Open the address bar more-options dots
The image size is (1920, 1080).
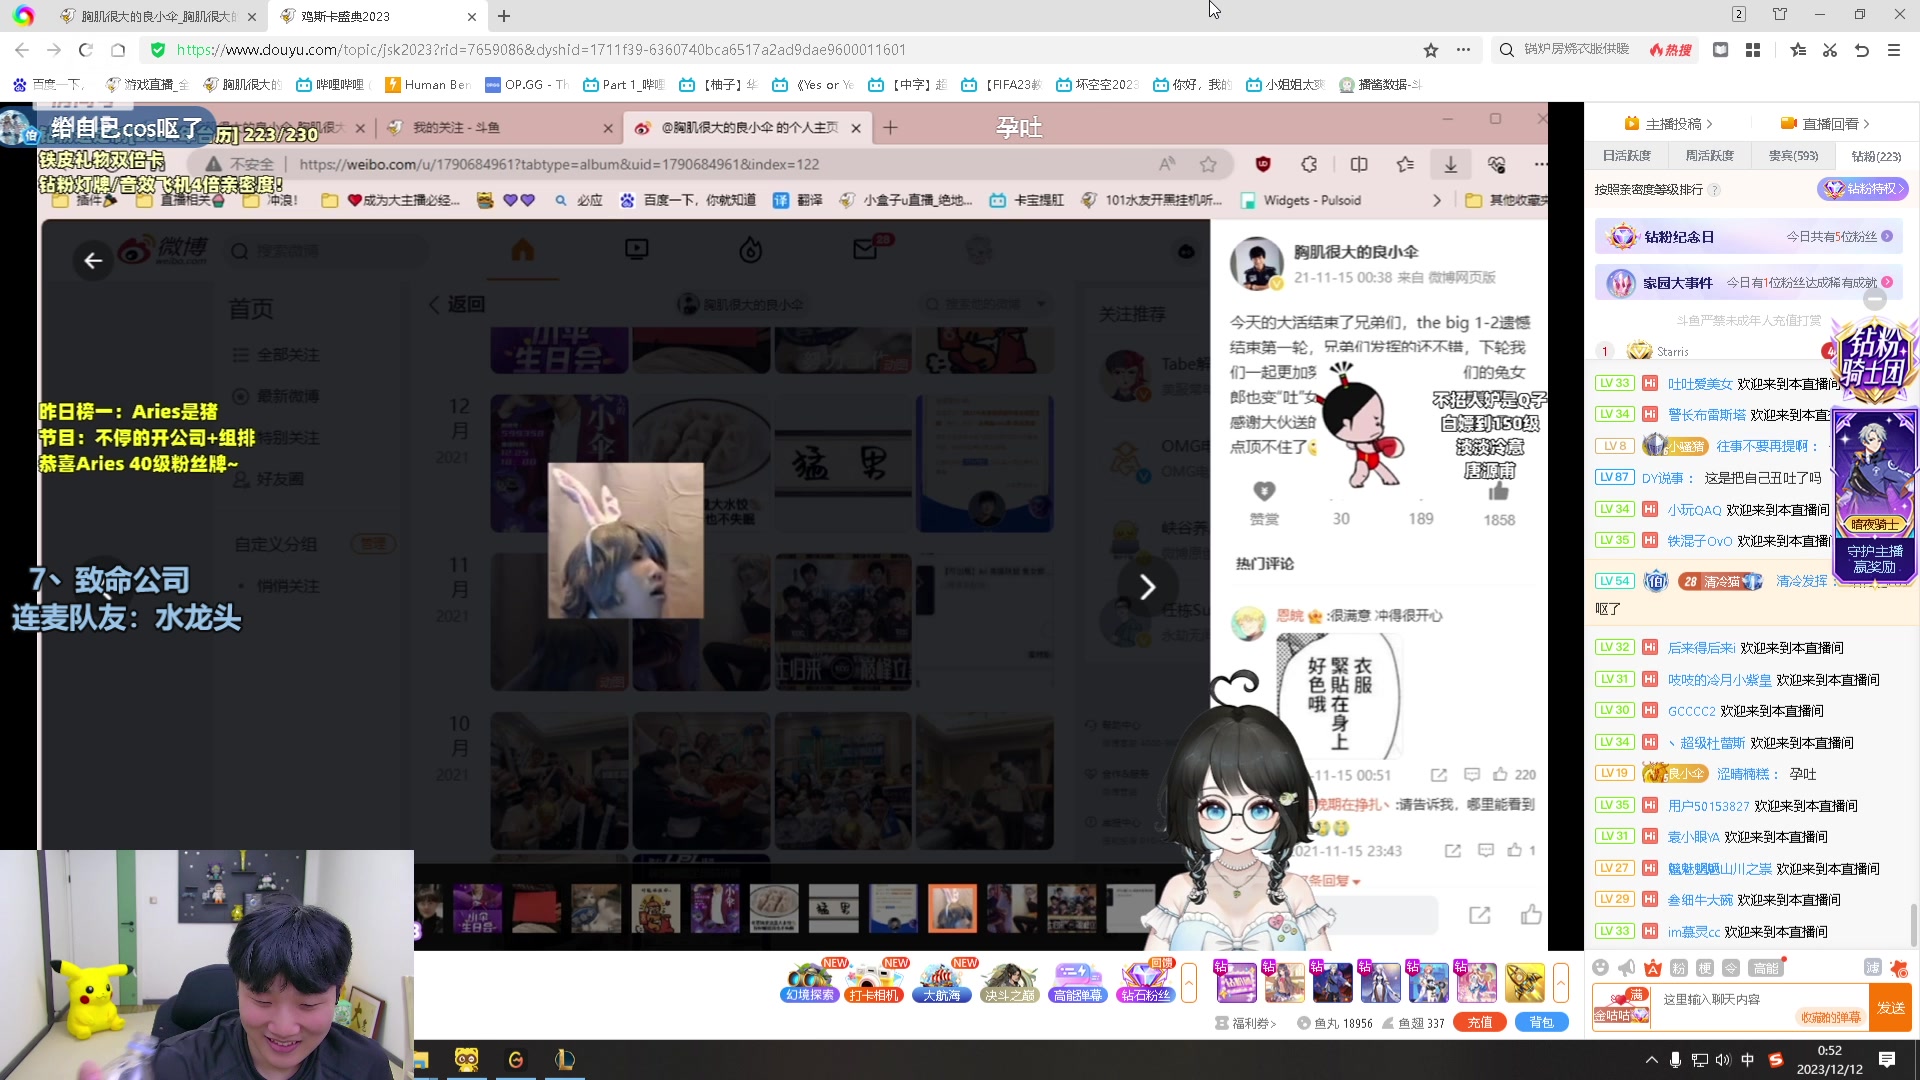pos(1463,50)
